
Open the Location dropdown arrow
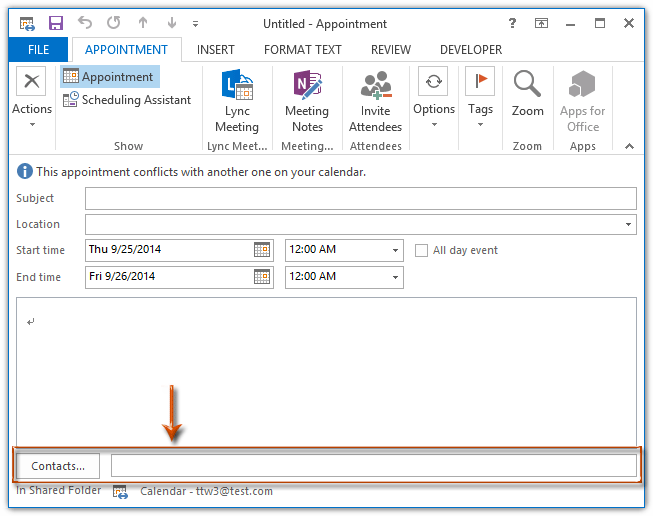point(628,225)
